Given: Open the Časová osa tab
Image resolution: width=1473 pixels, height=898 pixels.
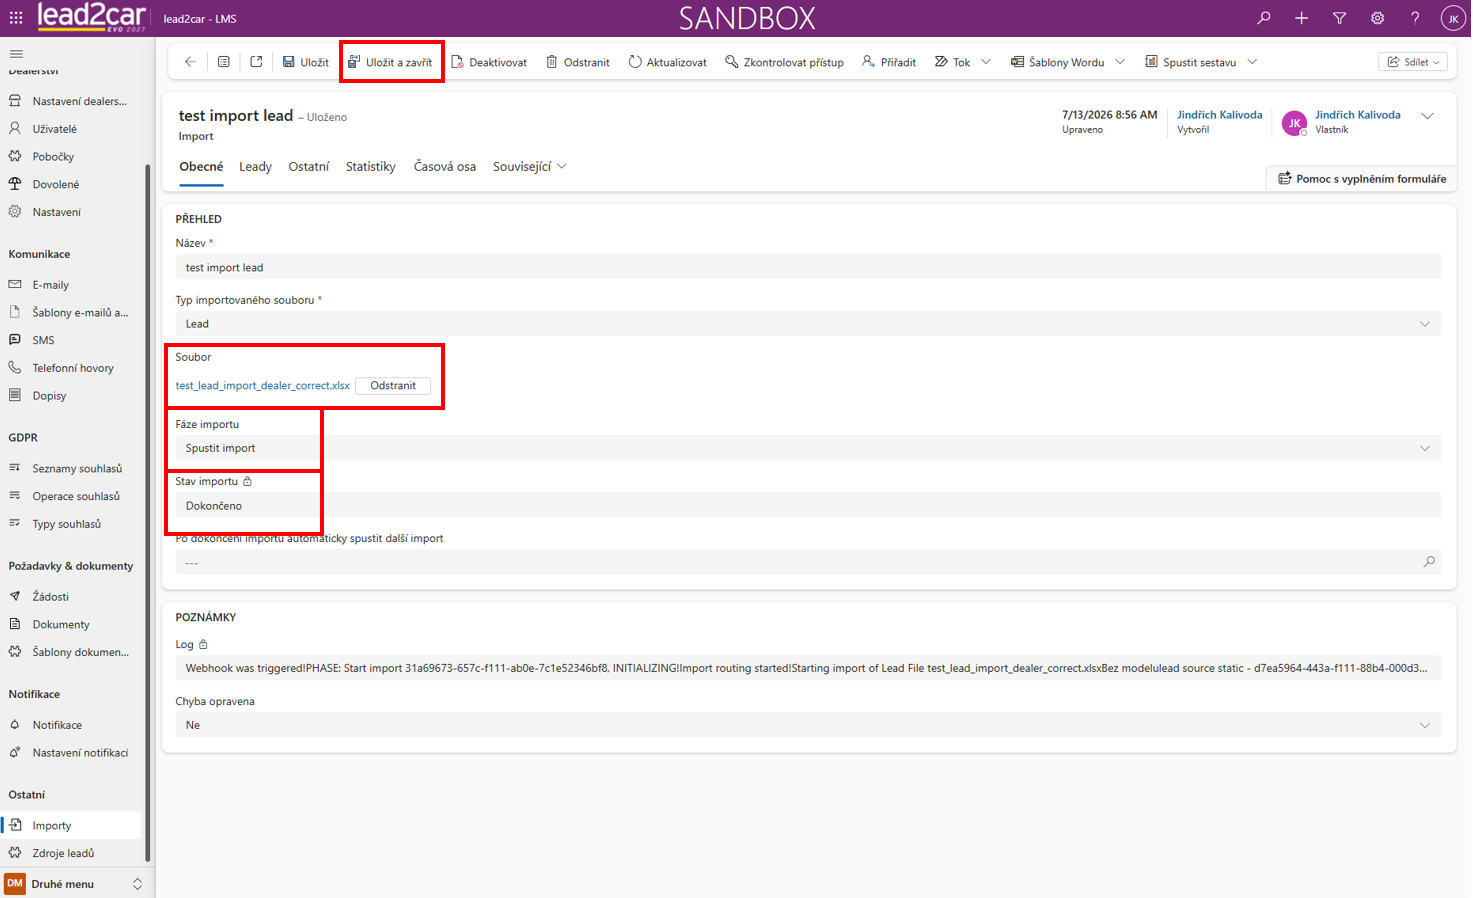Looking at the screenshot, I should tap(445, 167).
